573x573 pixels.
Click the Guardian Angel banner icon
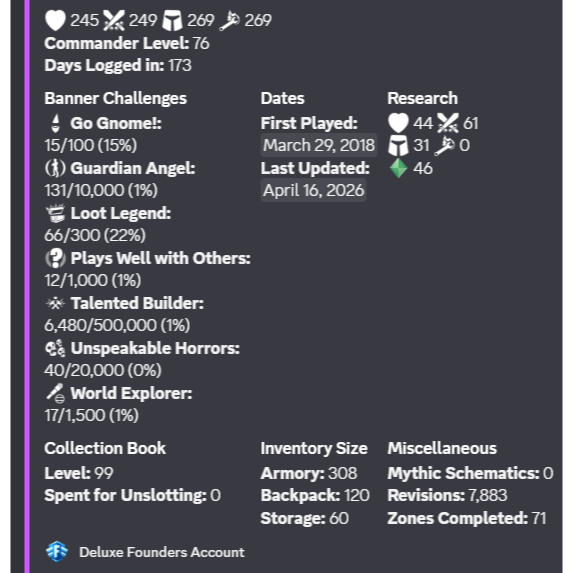[55, 168]
